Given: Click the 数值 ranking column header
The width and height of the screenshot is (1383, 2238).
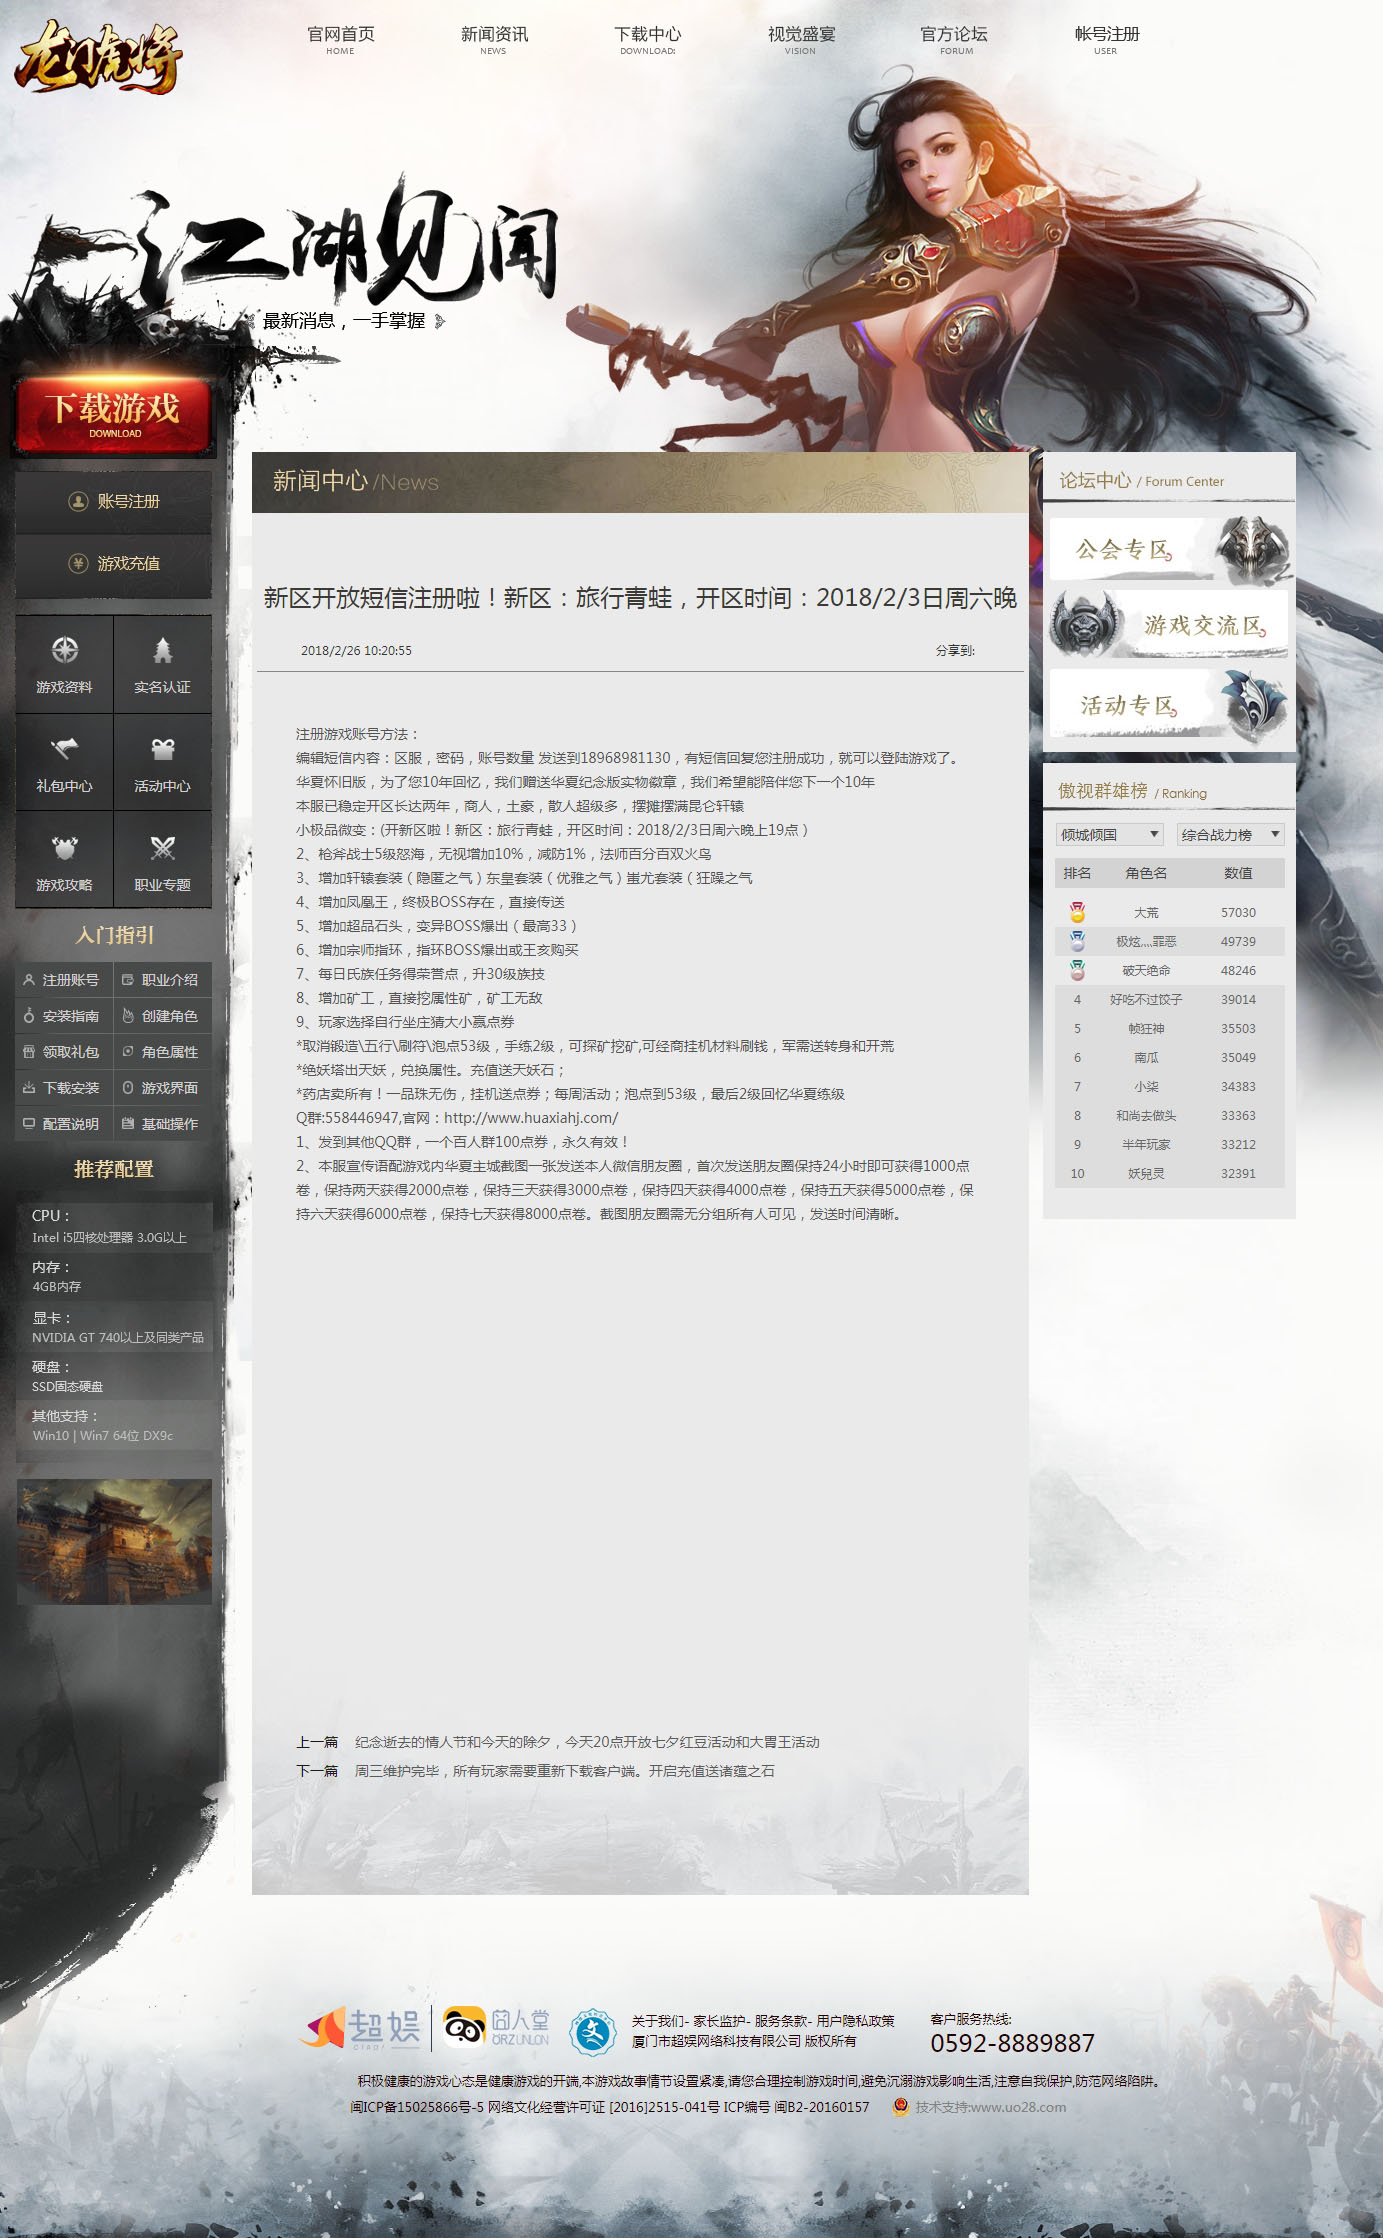Looking at the screenshot, I should pos(1238,873).
